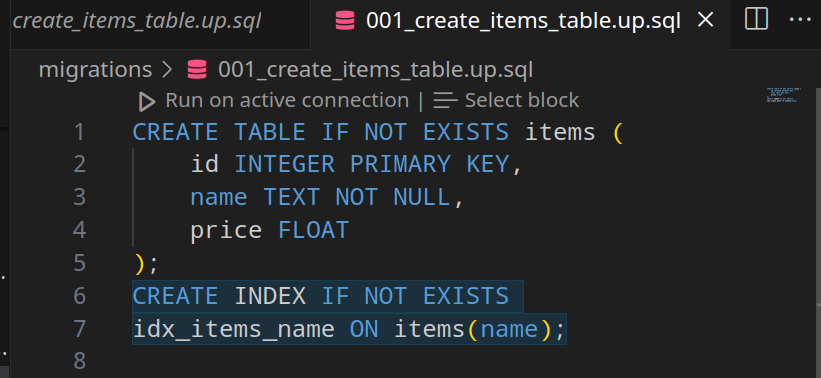Screen dimensions: 821x378
Task: Click line number 1 in the gutter
Action: tap(80, 132)
